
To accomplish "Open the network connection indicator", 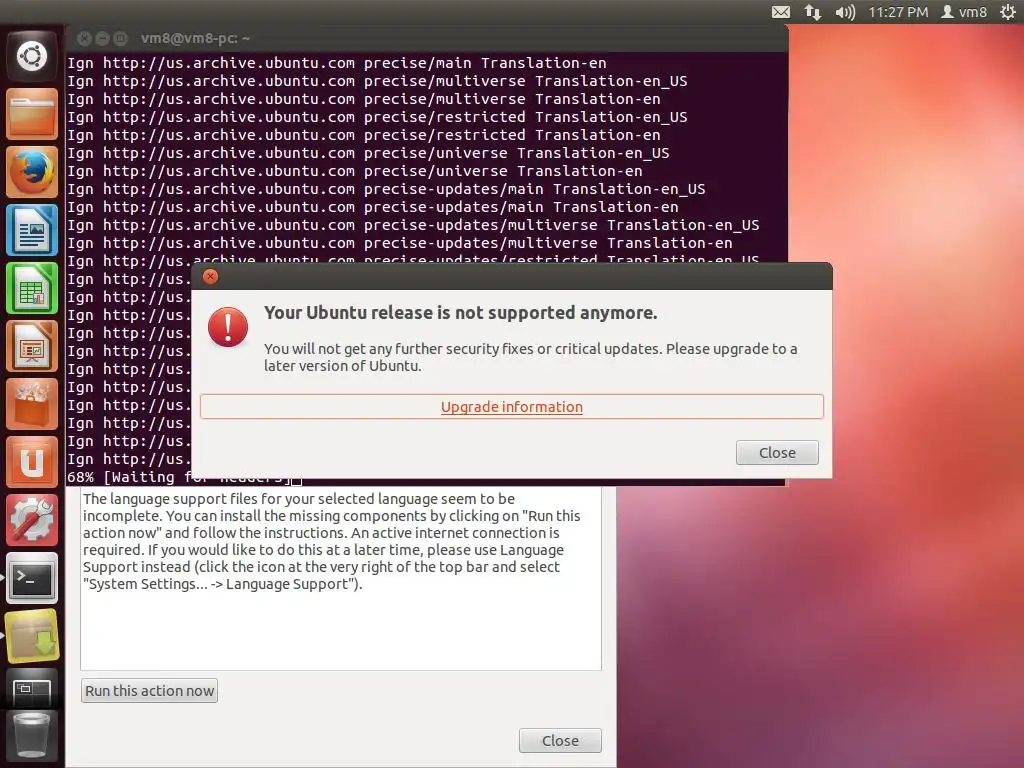I will click(x=812, y=12).
